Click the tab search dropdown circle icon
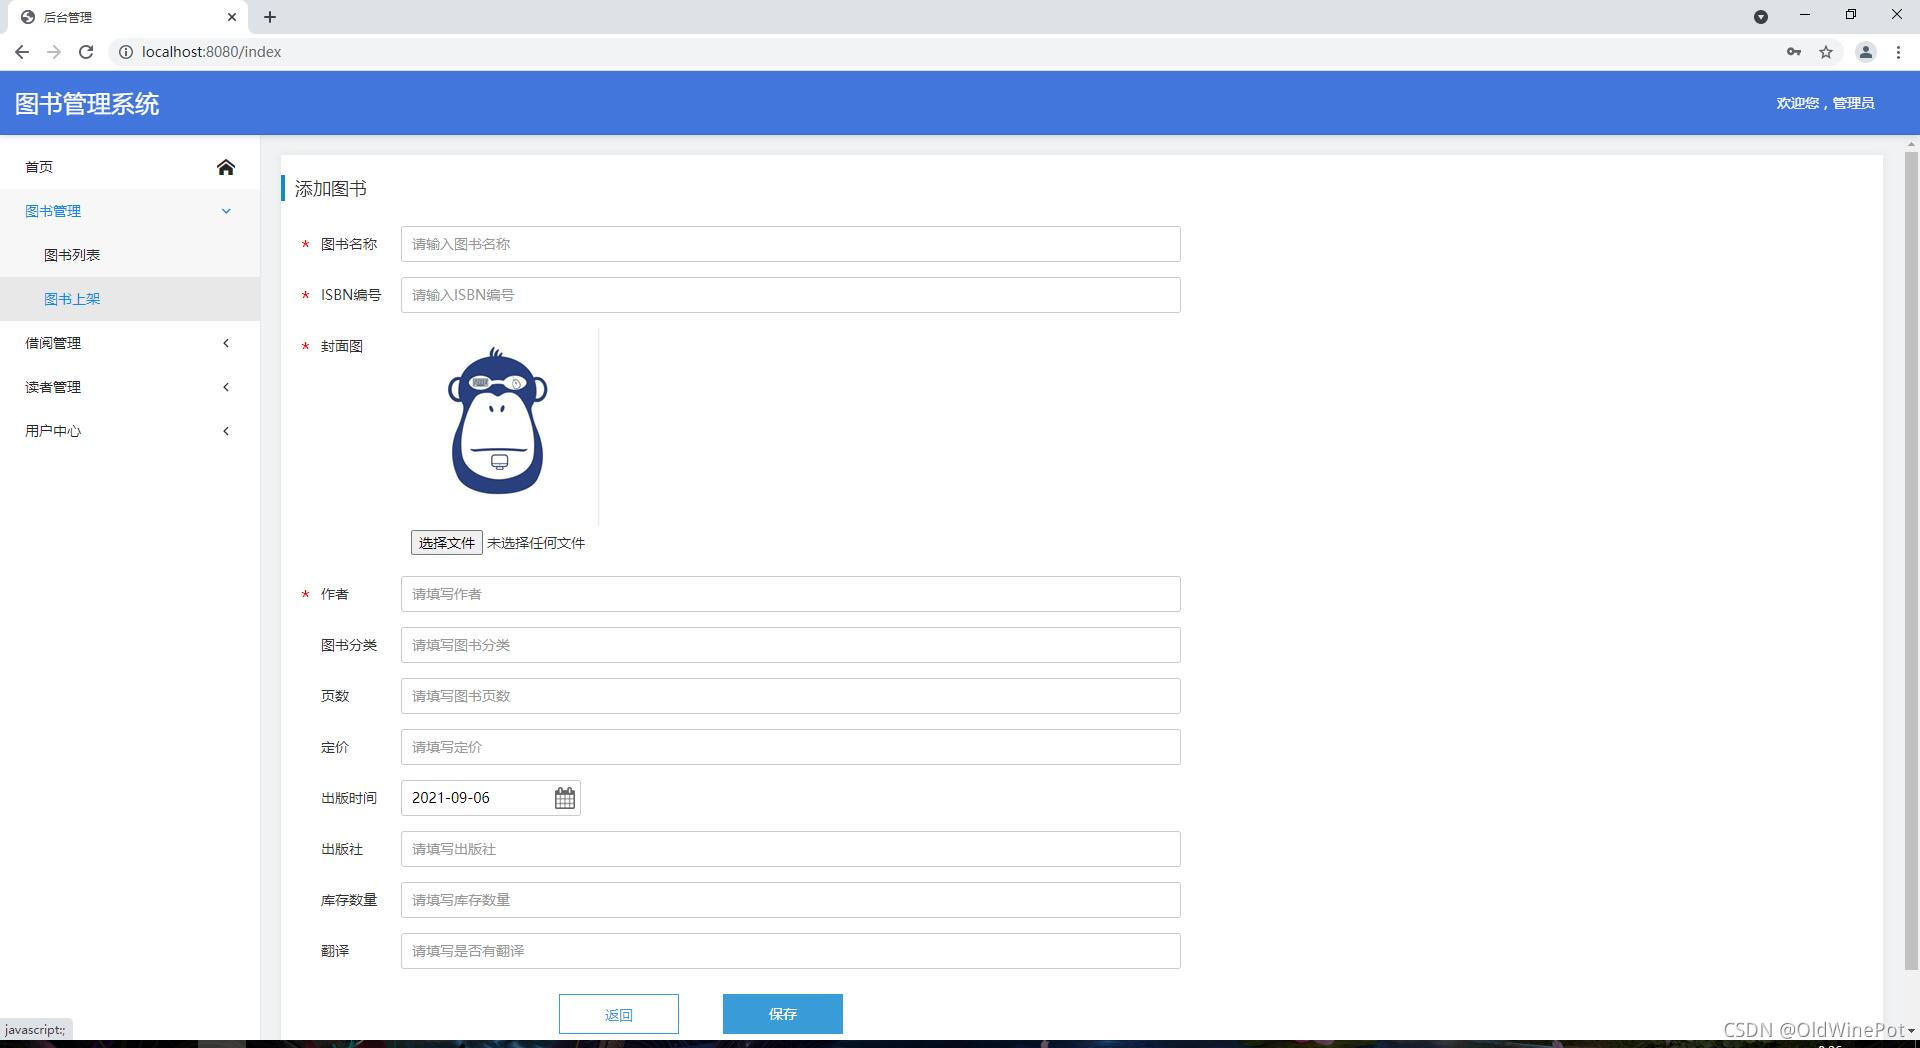This screenshot has width=1920, height=1048. pyautogui.click(x=1761, y=17)
